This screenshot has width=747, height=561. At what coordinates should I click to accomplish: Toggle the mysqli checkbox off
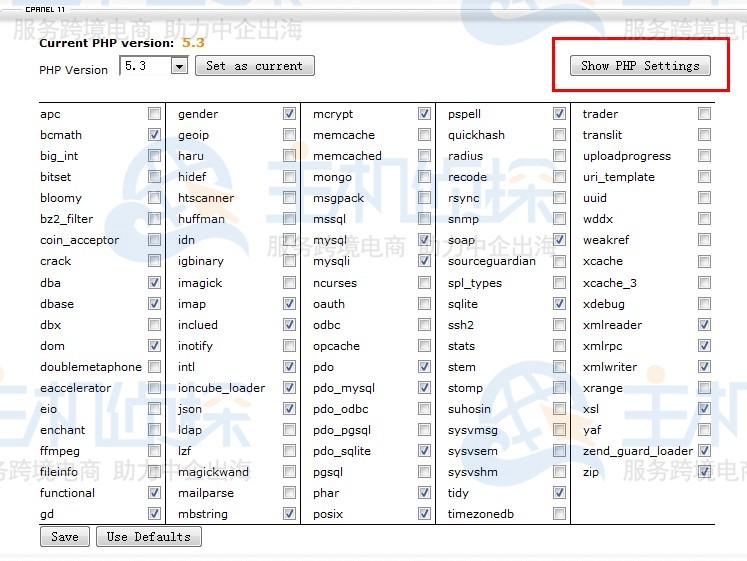[x=424, y=261]
